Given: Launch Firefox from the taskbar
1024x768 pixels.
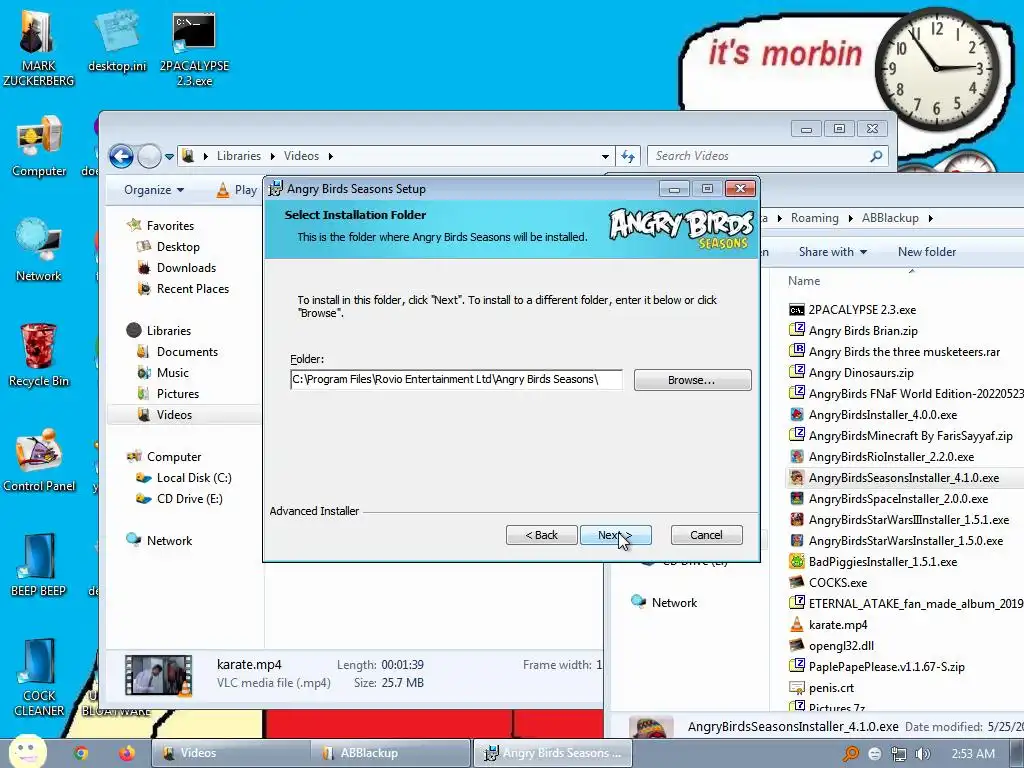Looking at the screenshot, I should [127, 753].
